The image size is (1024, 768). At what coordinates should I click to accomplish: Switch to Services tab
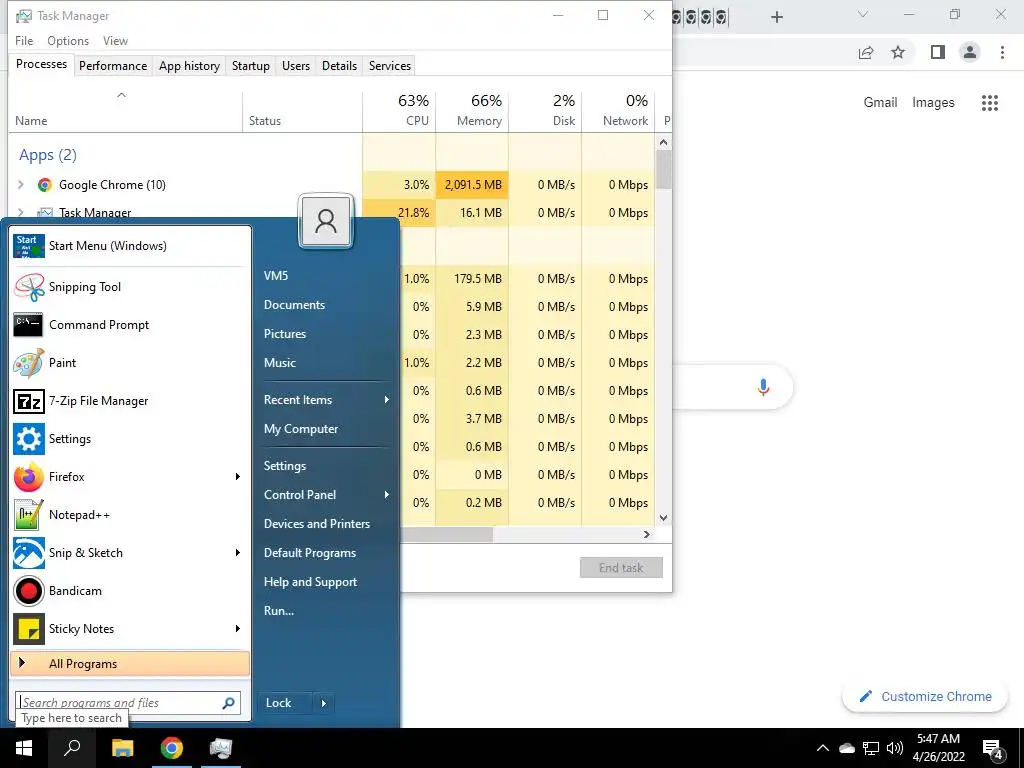tap(390, 66)
